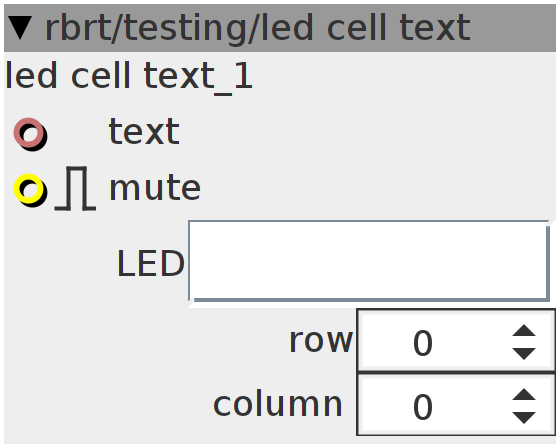Select the column number field
Image resolution: width=560 pixels, height=448 pixels.
pos(456,404)
